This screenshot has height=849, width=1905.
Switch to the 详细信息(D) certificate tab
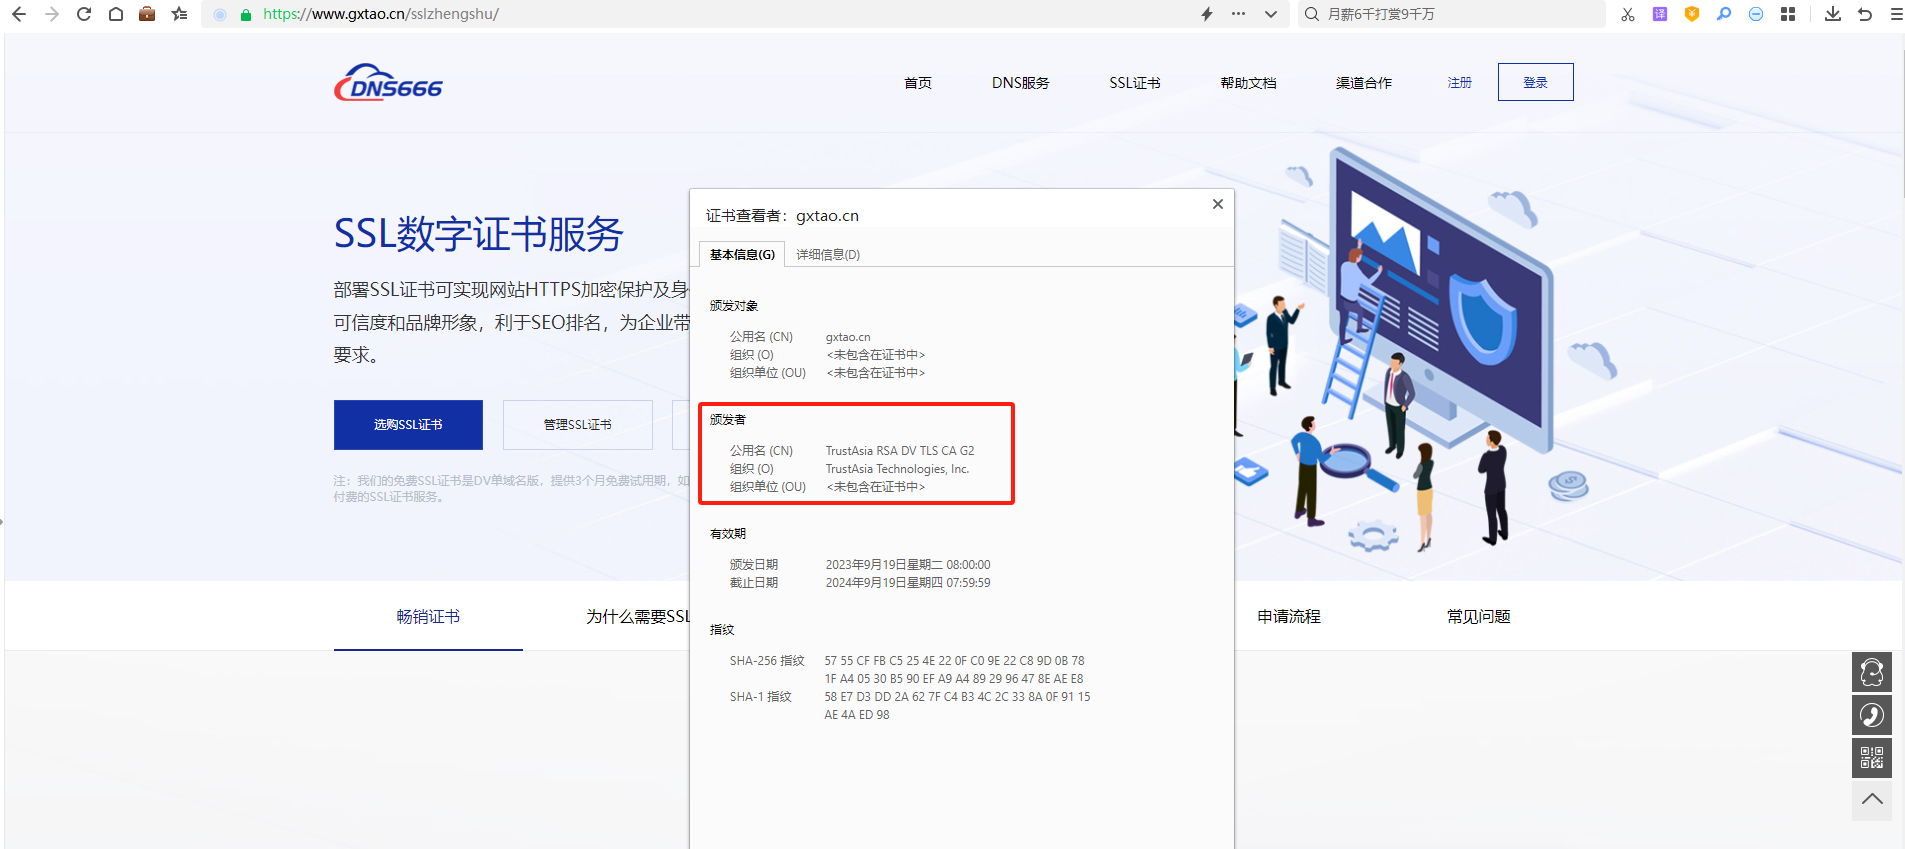(827, 255)
